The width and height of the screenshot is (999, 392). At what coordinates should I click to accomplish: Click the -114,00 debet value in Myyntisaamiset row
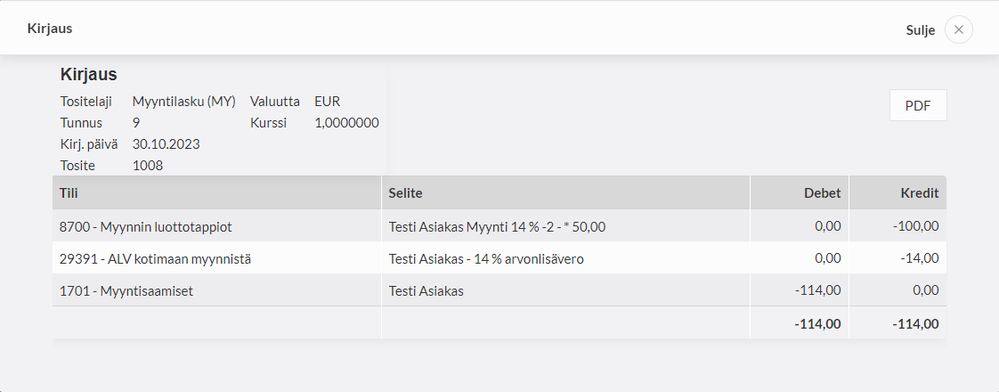coord(818,291)
